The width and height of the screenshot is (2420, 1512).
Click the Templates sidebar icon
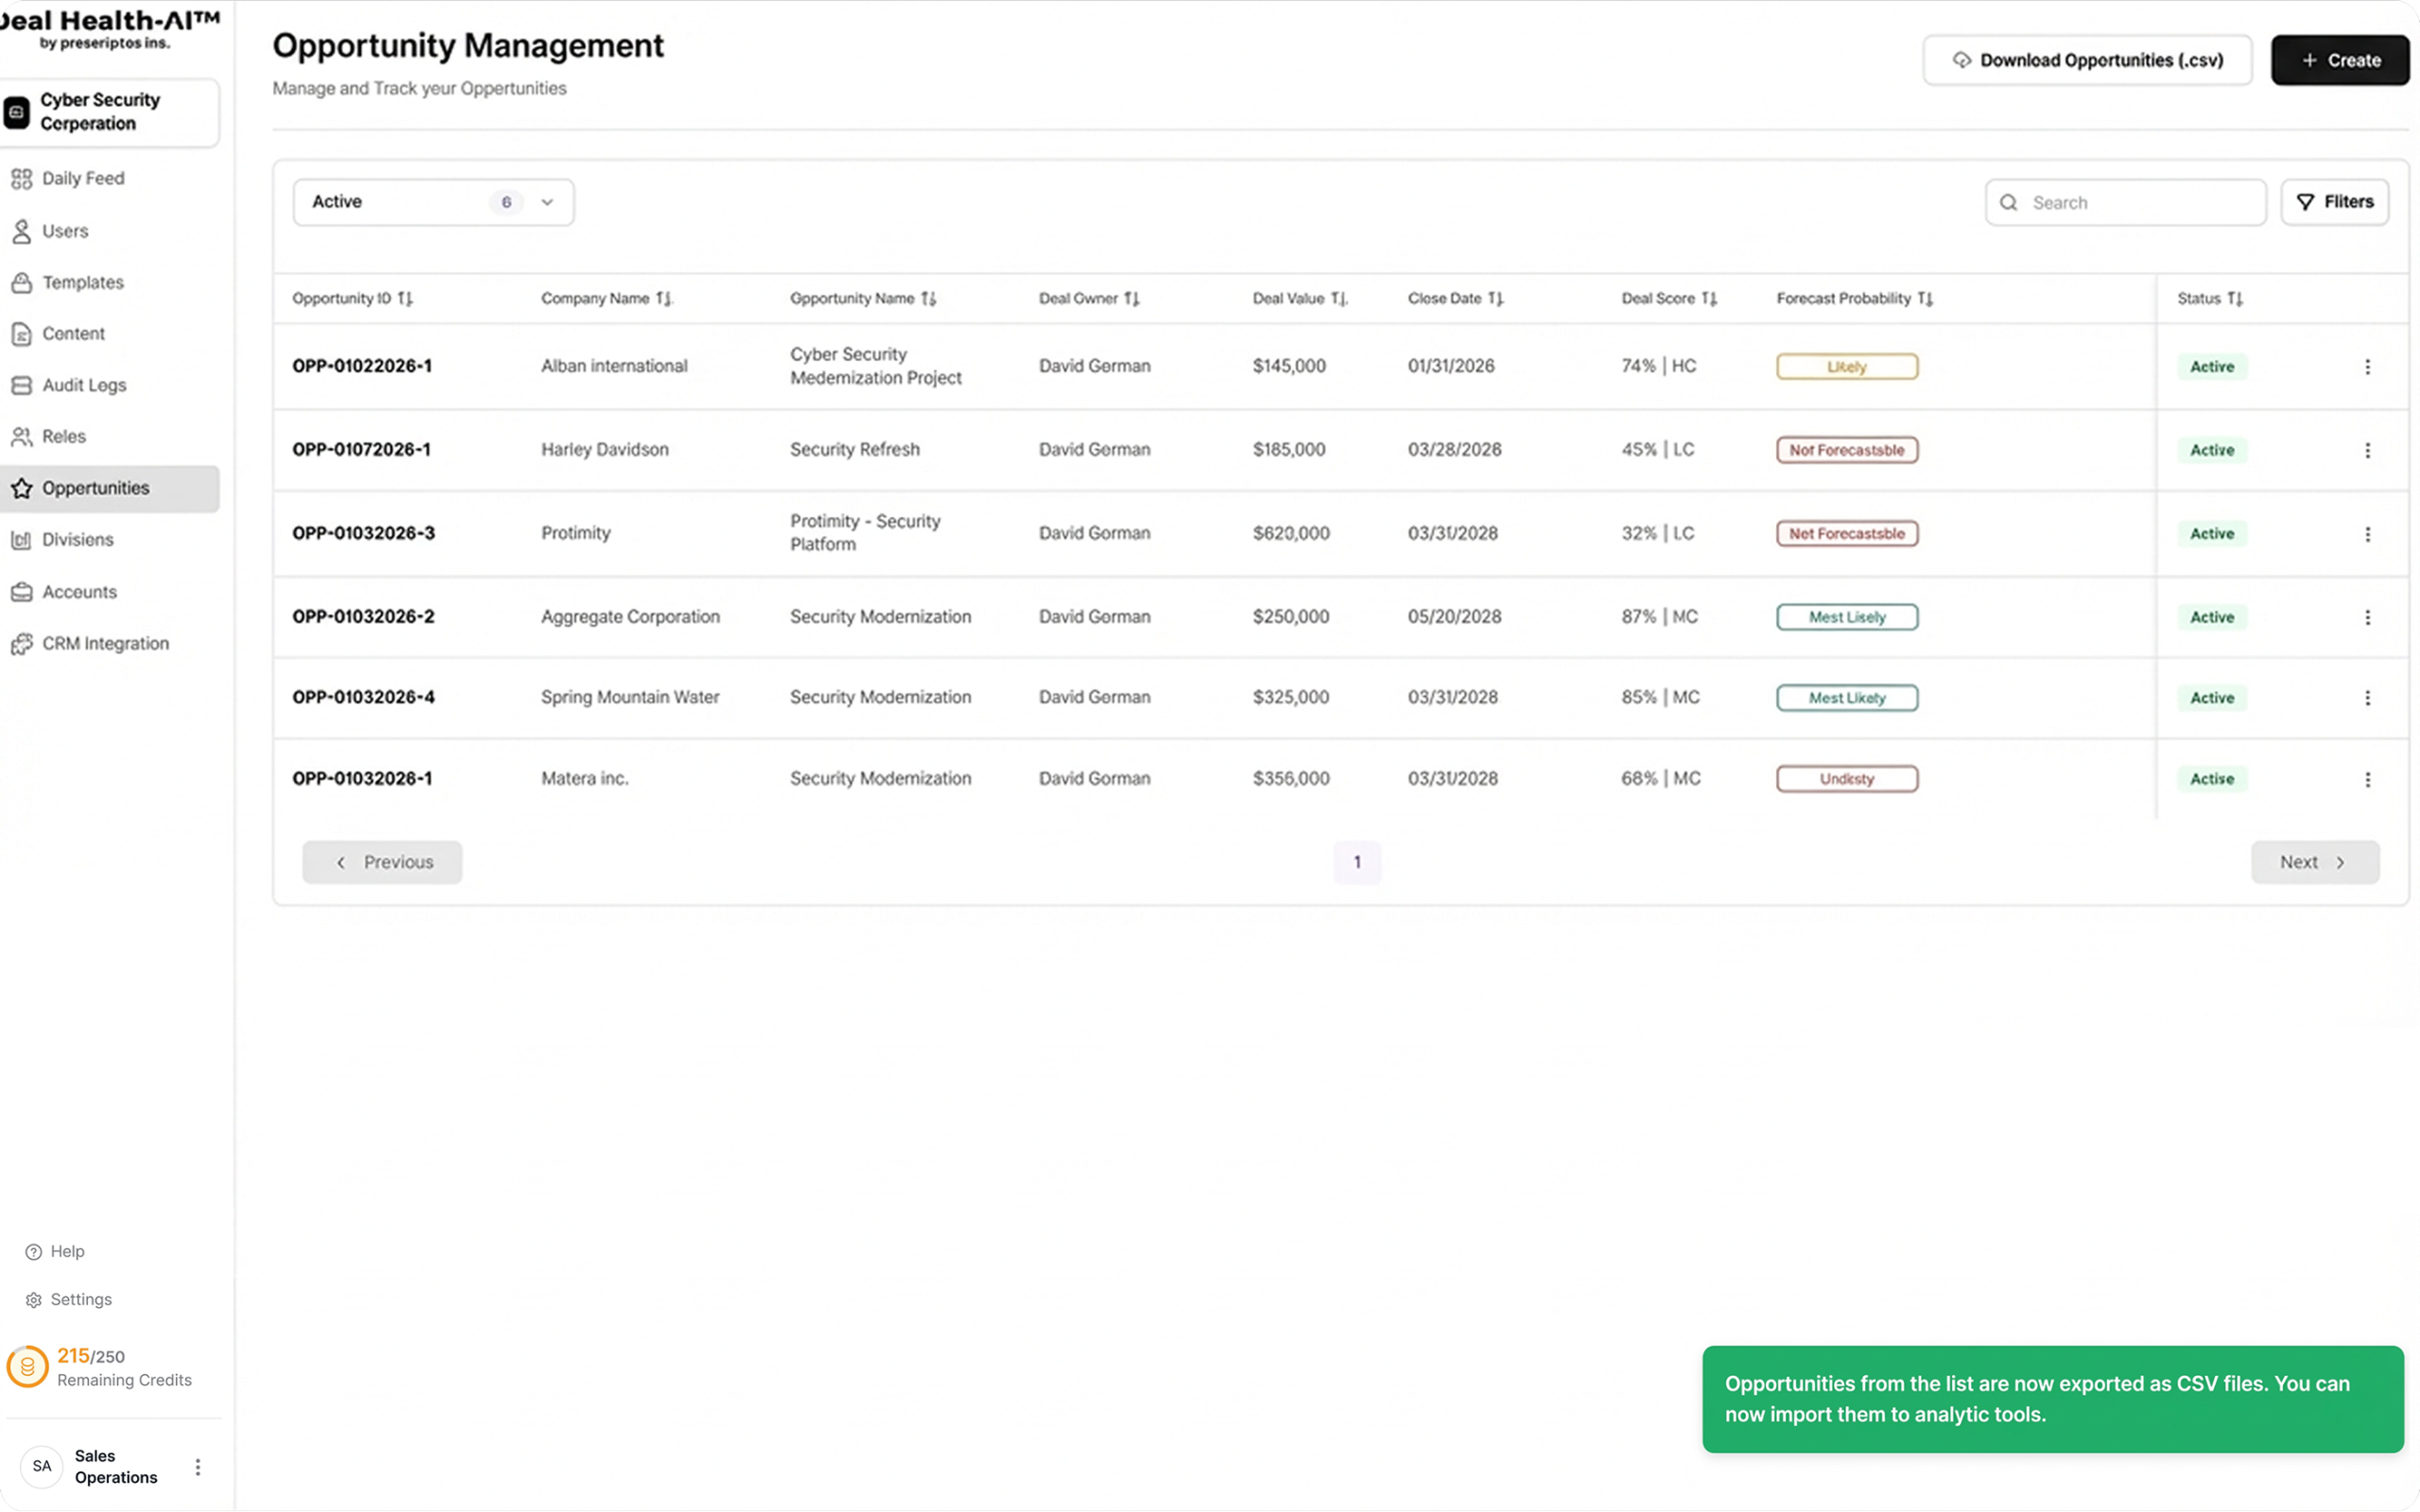click(21, 283)
